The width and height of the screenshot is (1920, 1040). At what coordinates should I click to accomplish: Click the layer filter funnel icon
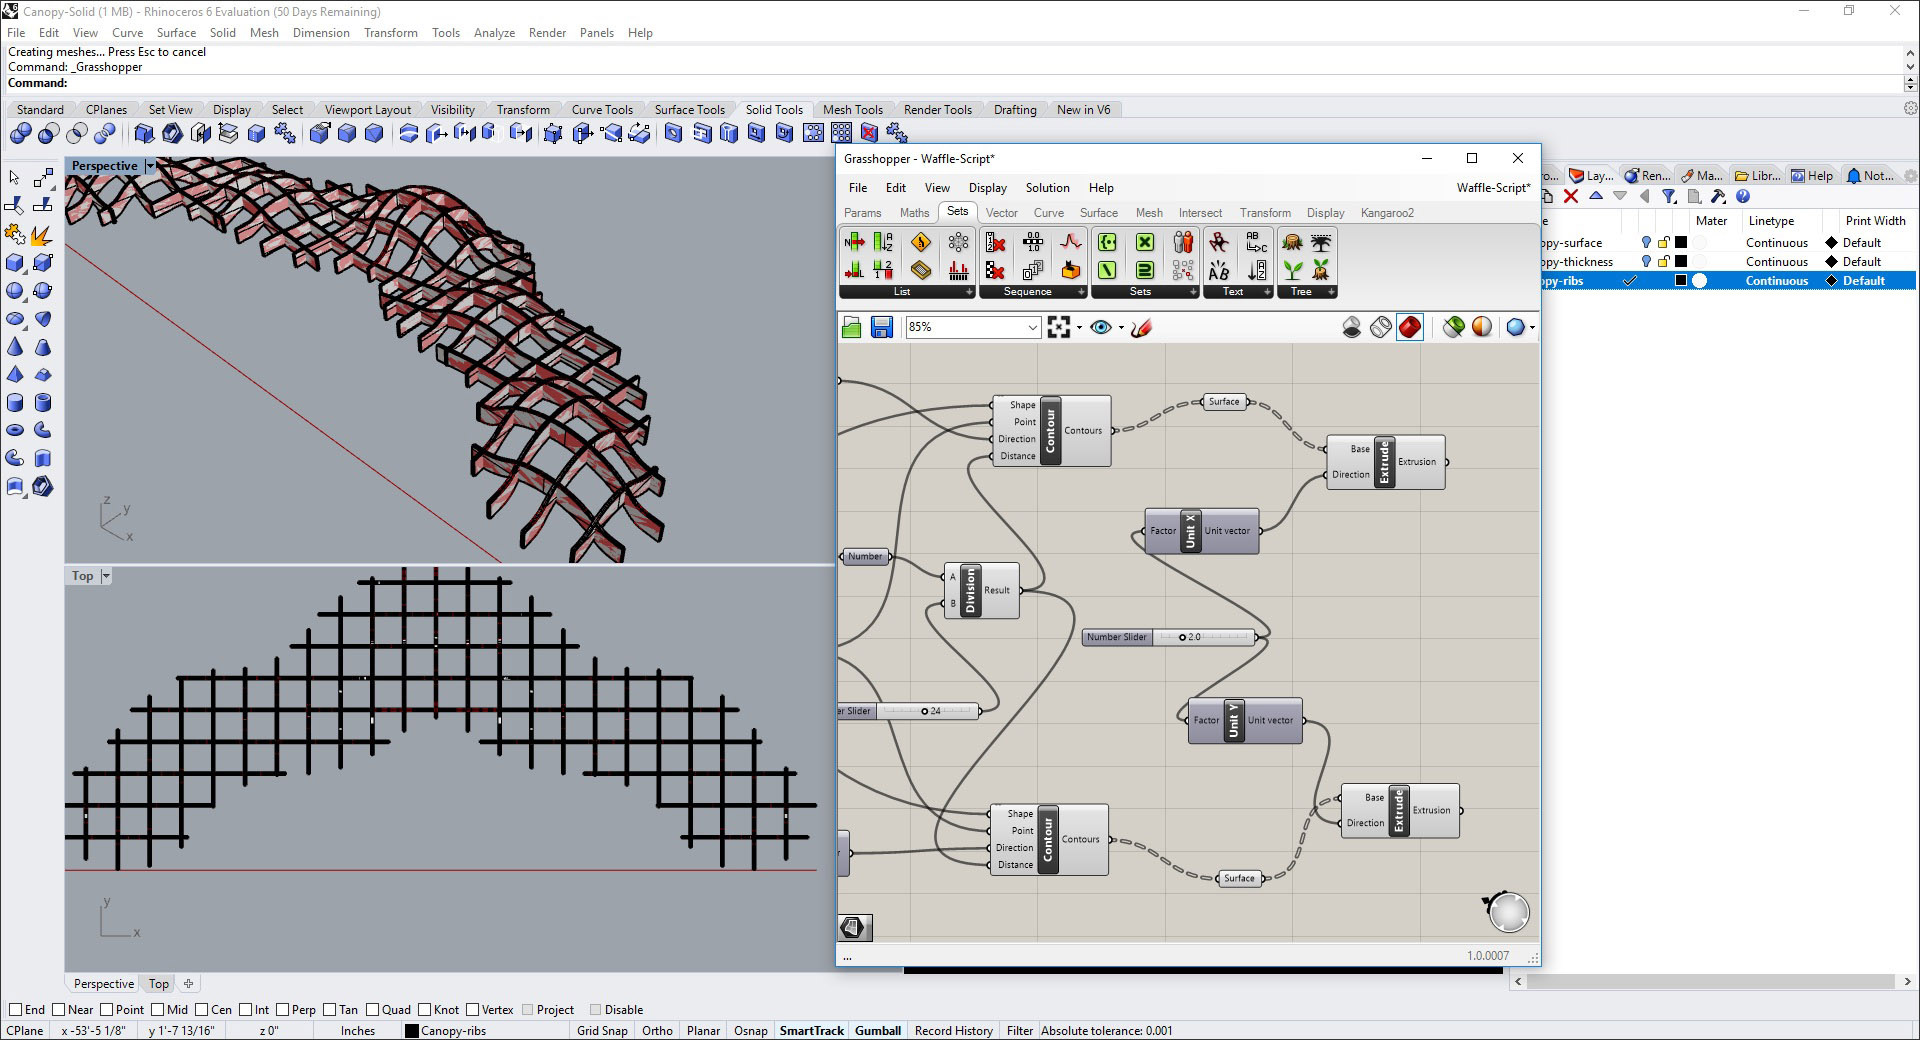click(1669, 197)
